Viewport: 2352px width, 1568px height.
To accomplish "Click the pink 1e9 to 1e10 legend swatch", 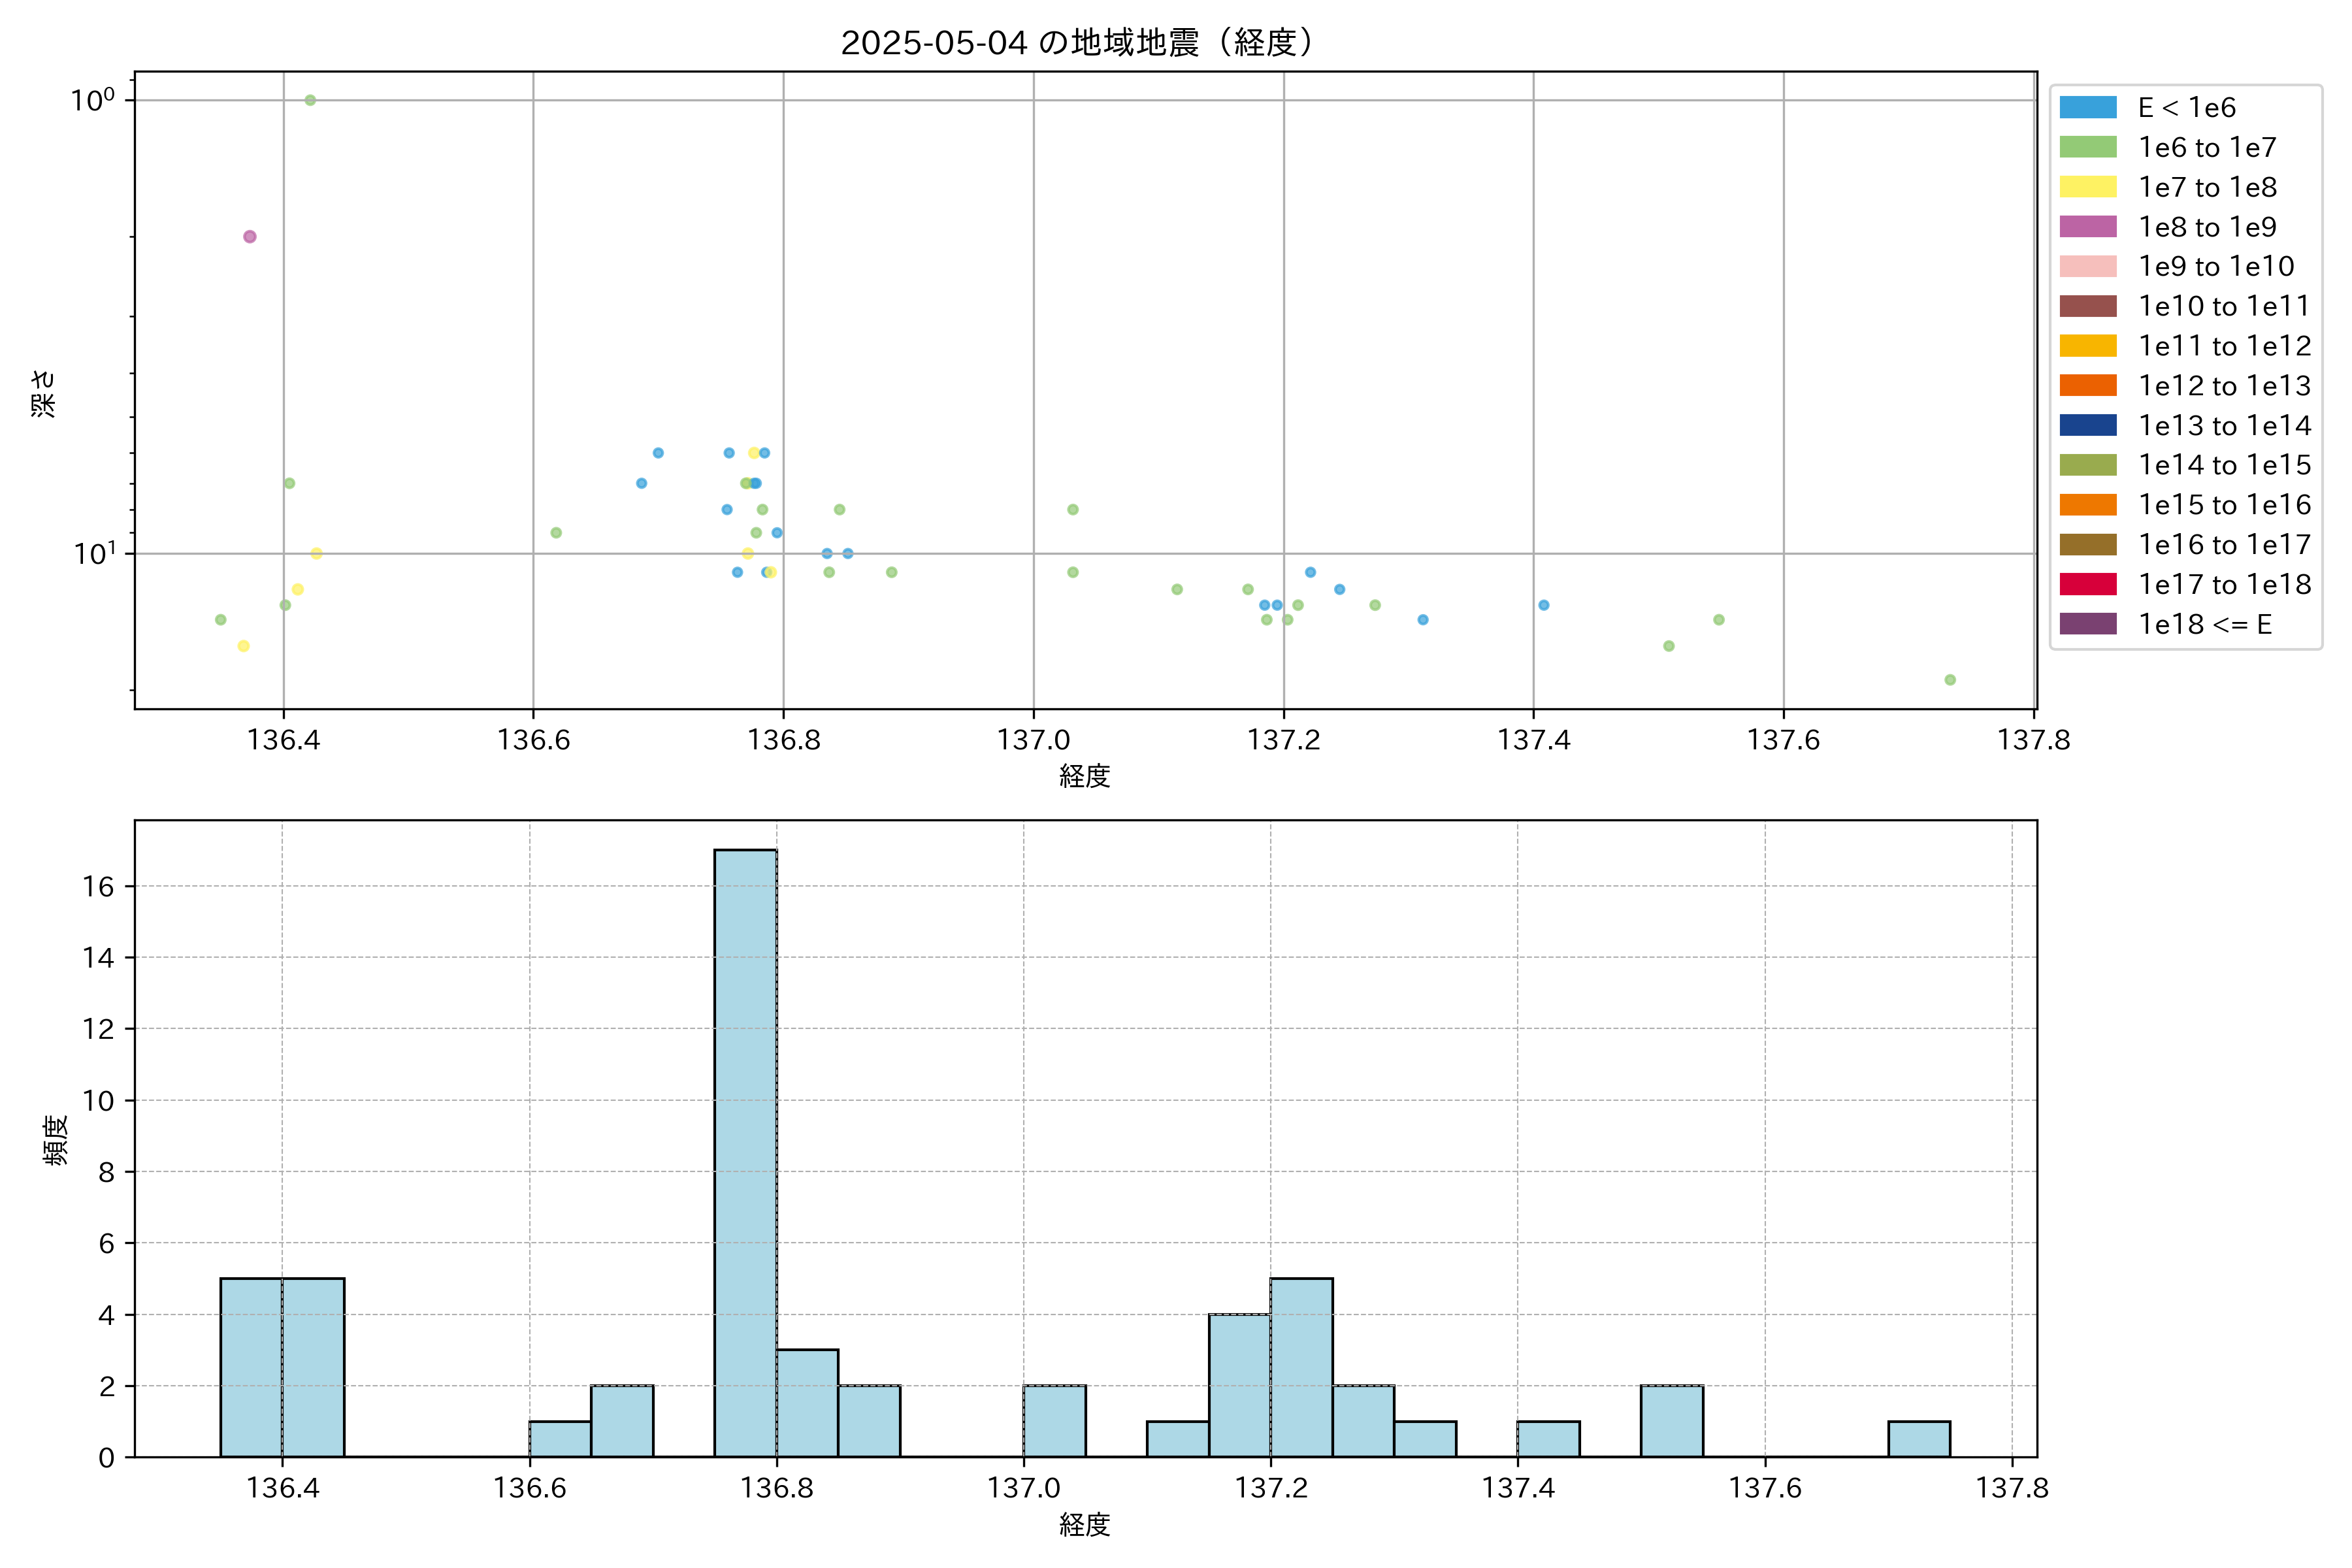I will coord(2088,266).
